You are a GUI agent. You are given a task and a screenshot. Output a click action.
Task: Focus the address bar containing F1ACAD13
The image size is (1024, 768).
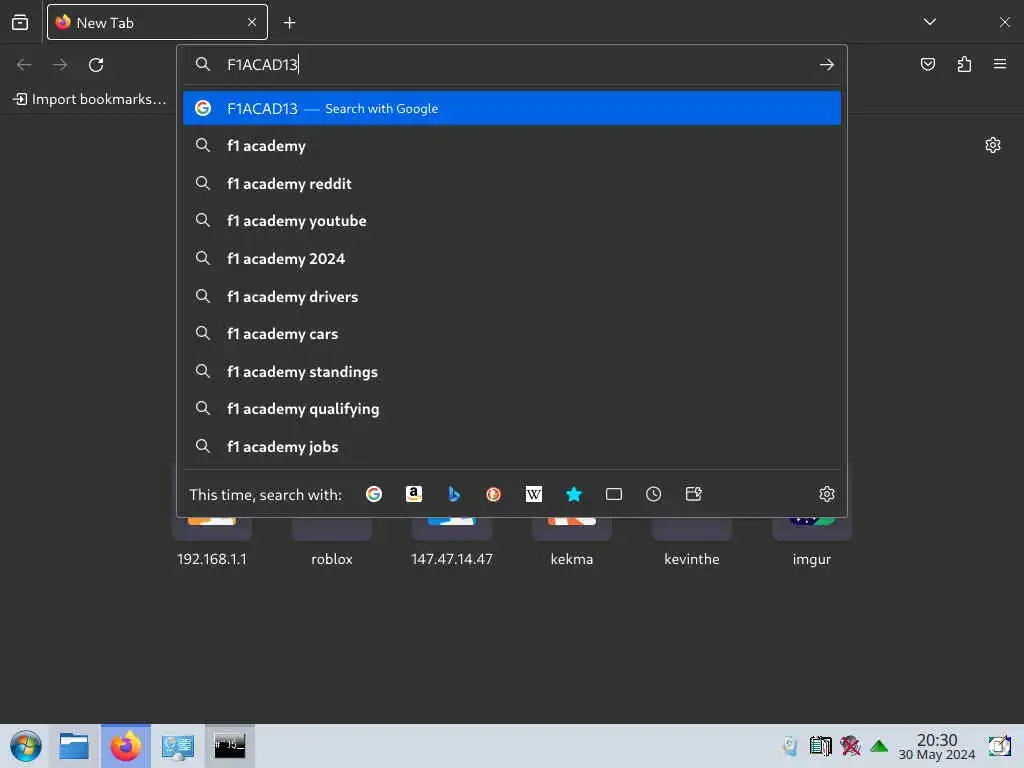point(511,65)
